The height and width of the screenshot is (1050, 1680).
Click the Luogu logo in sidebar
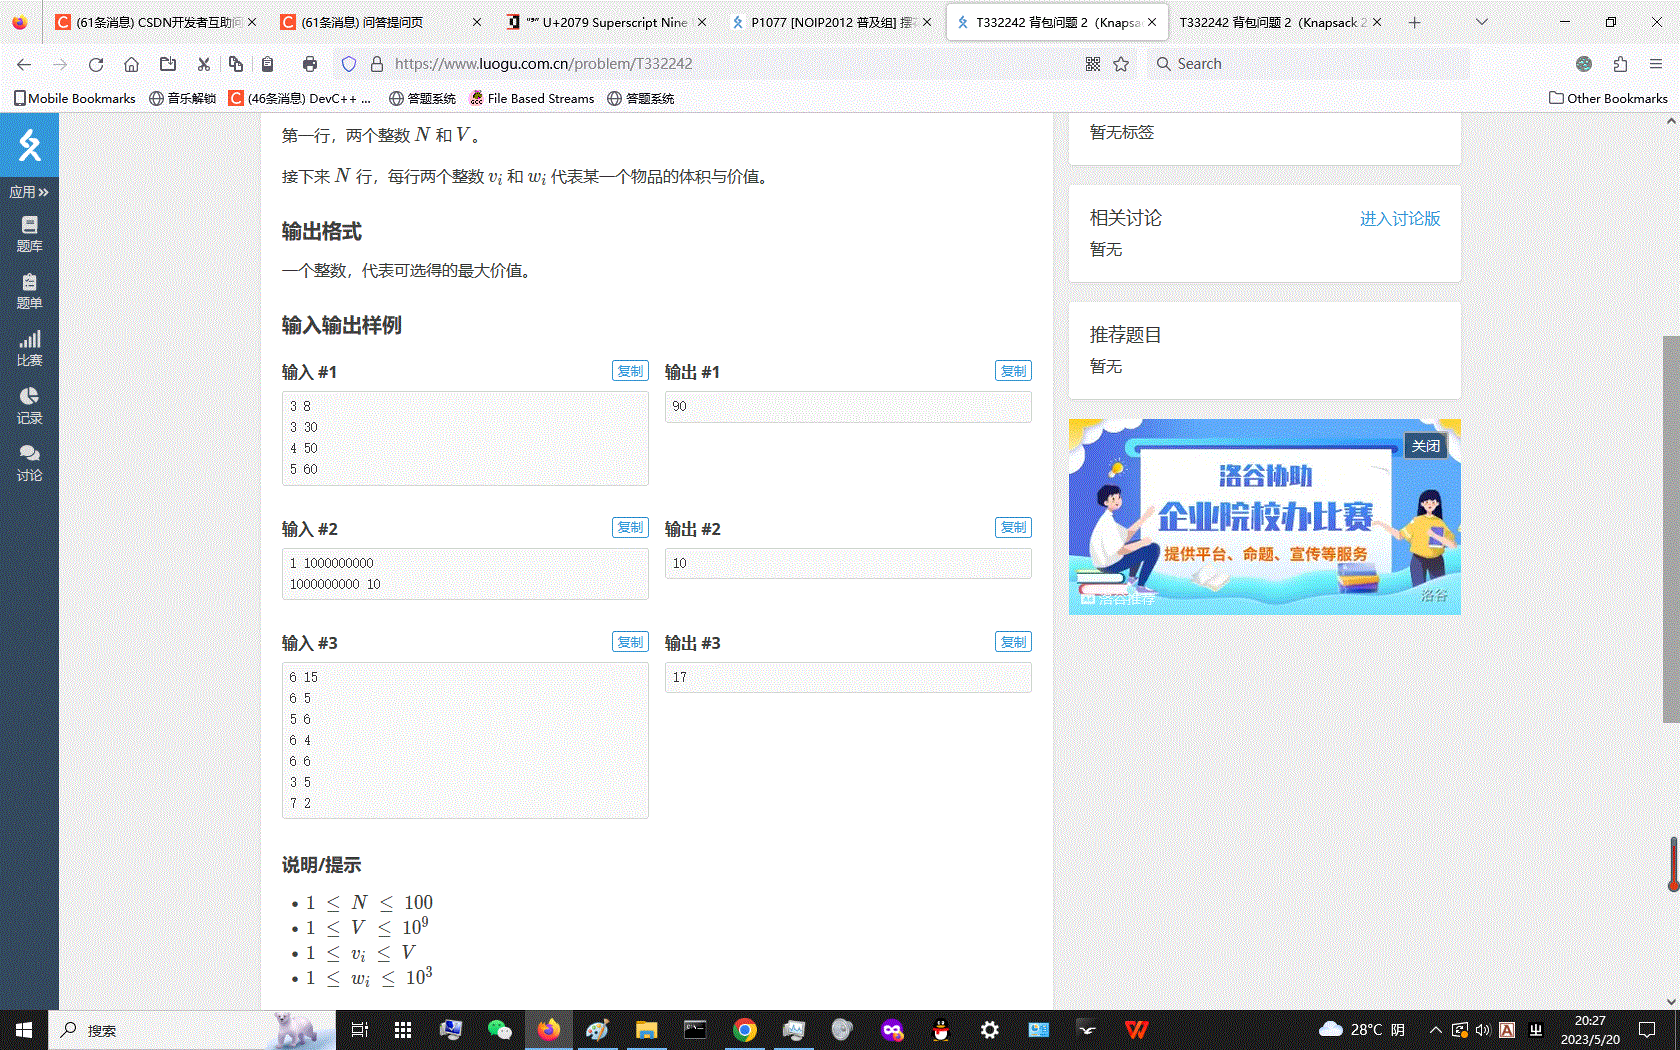point(29,146)
